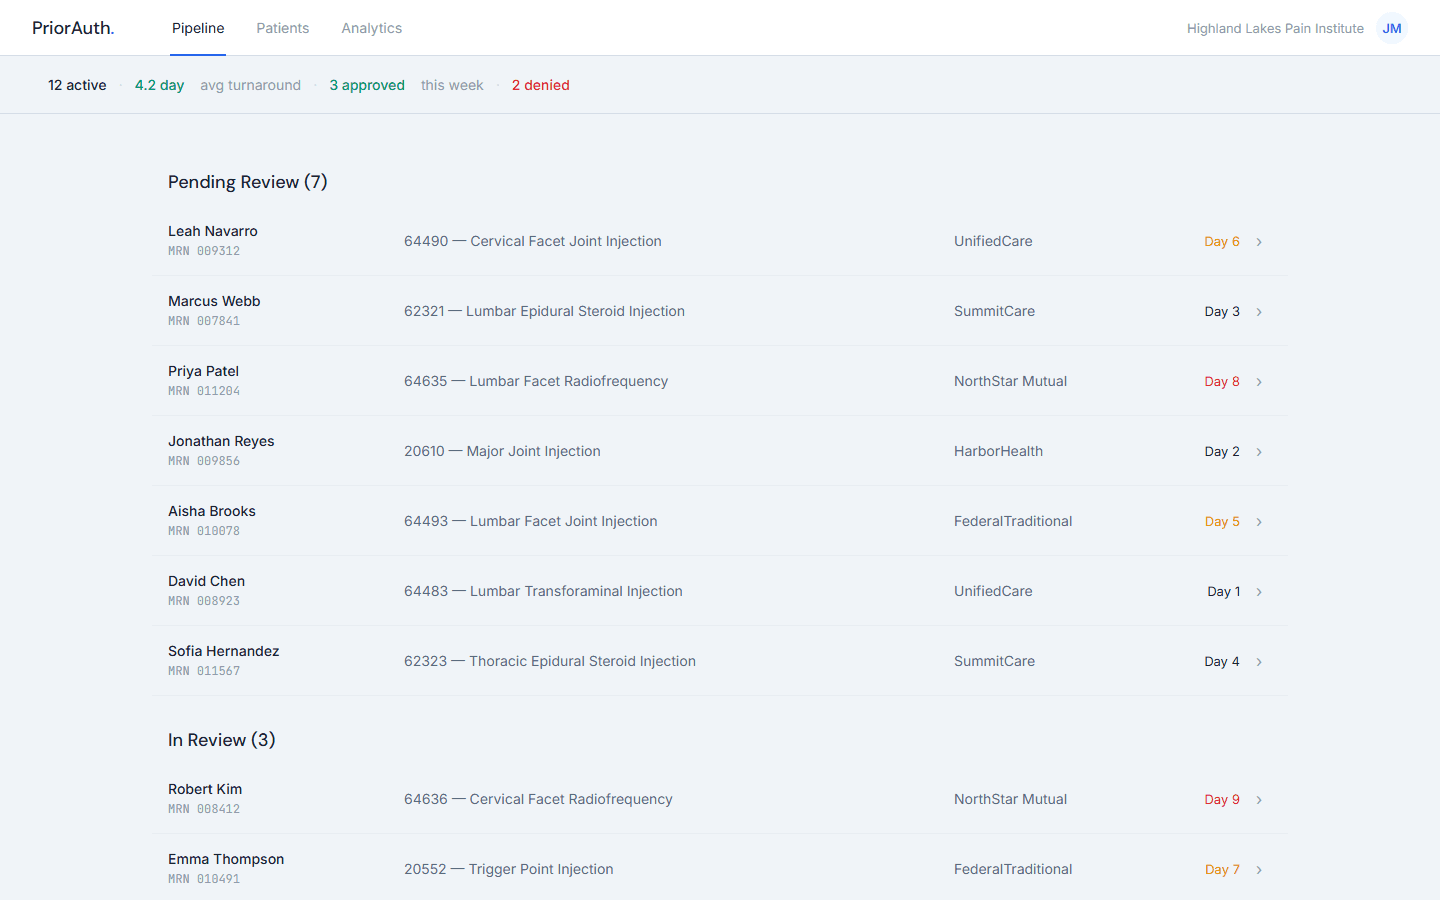The image size is (1440, 900).
Task: Go to the Analytics tab
Action: [372, 28]
